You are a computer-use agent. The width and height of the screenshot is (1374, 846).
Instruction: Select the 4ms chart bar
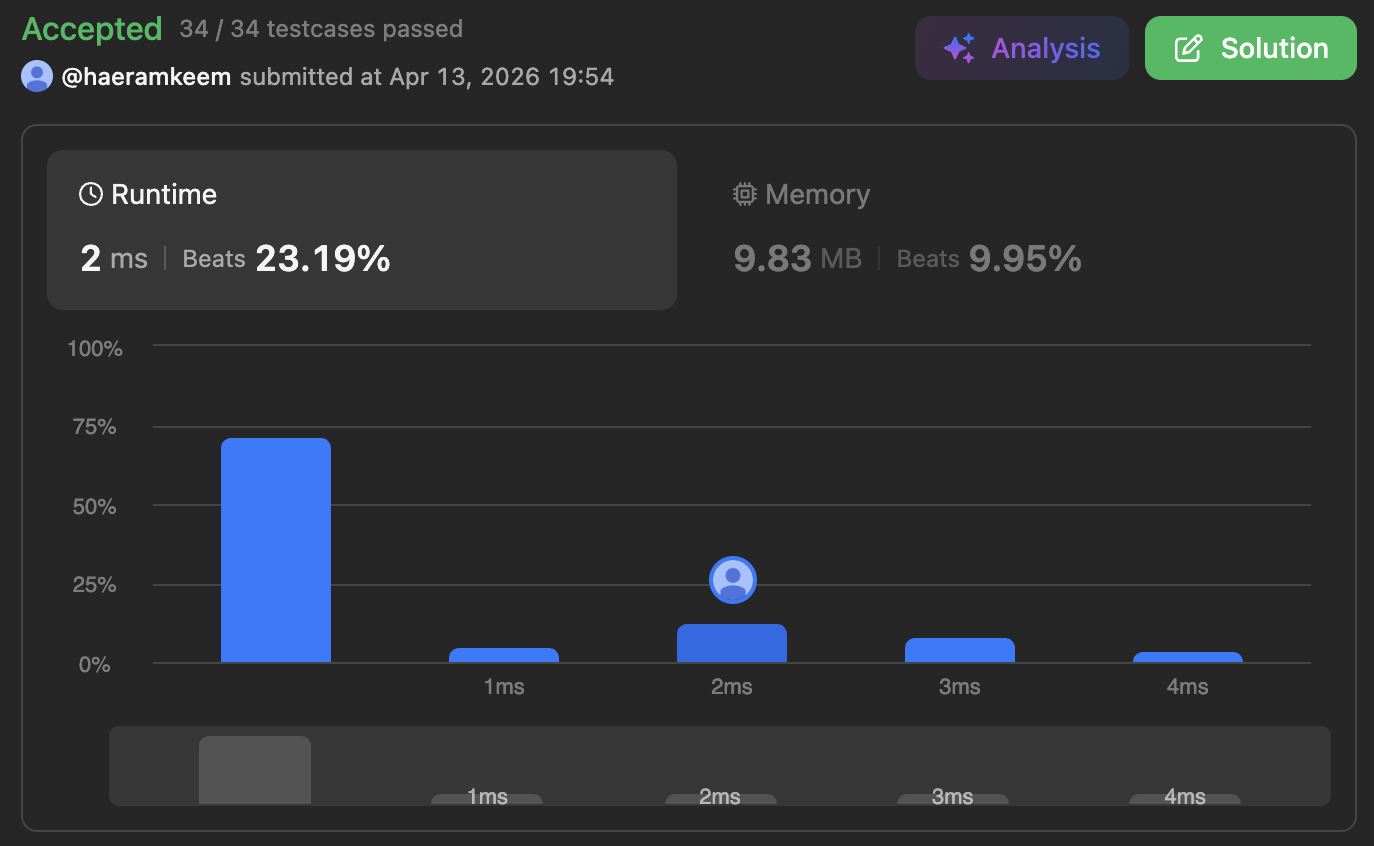[1188, 657]
